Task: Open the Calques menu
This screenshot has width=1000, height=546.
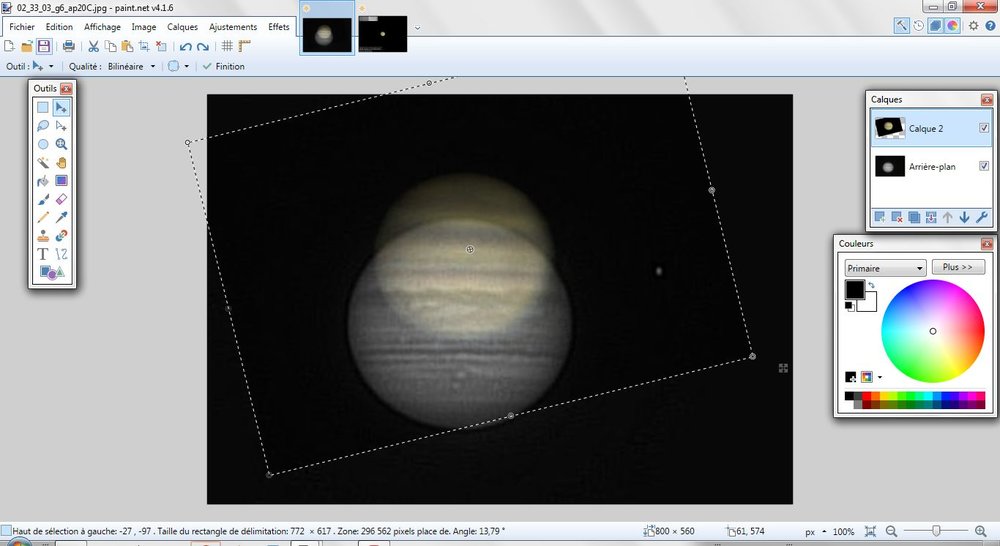Action: click(182, 27)
